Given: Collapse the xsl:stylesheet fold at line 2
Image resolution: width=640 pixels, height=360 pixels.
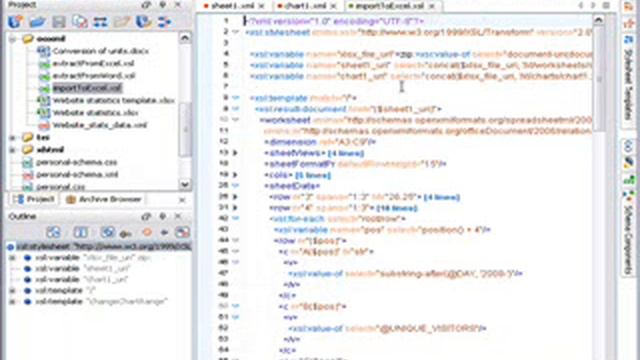Looking at the screenshot, I should pyautogui.click(x=236, y=32).
